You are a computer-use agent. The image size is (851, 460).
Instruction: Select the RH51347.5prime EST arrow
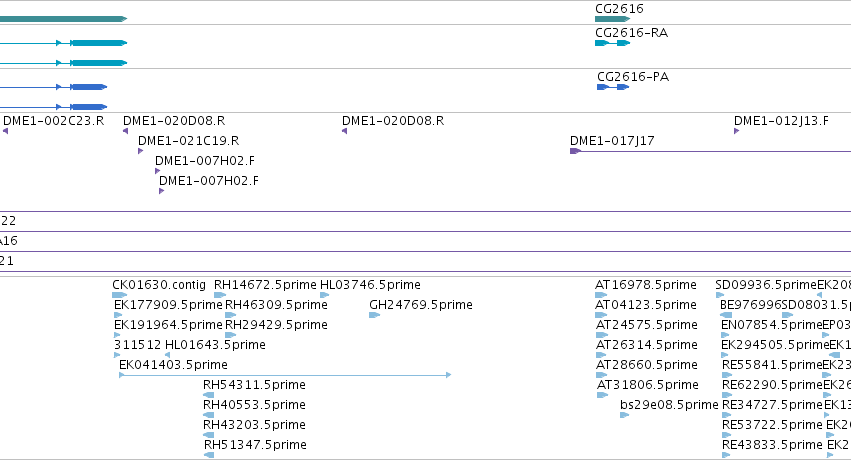coord(209,455)
